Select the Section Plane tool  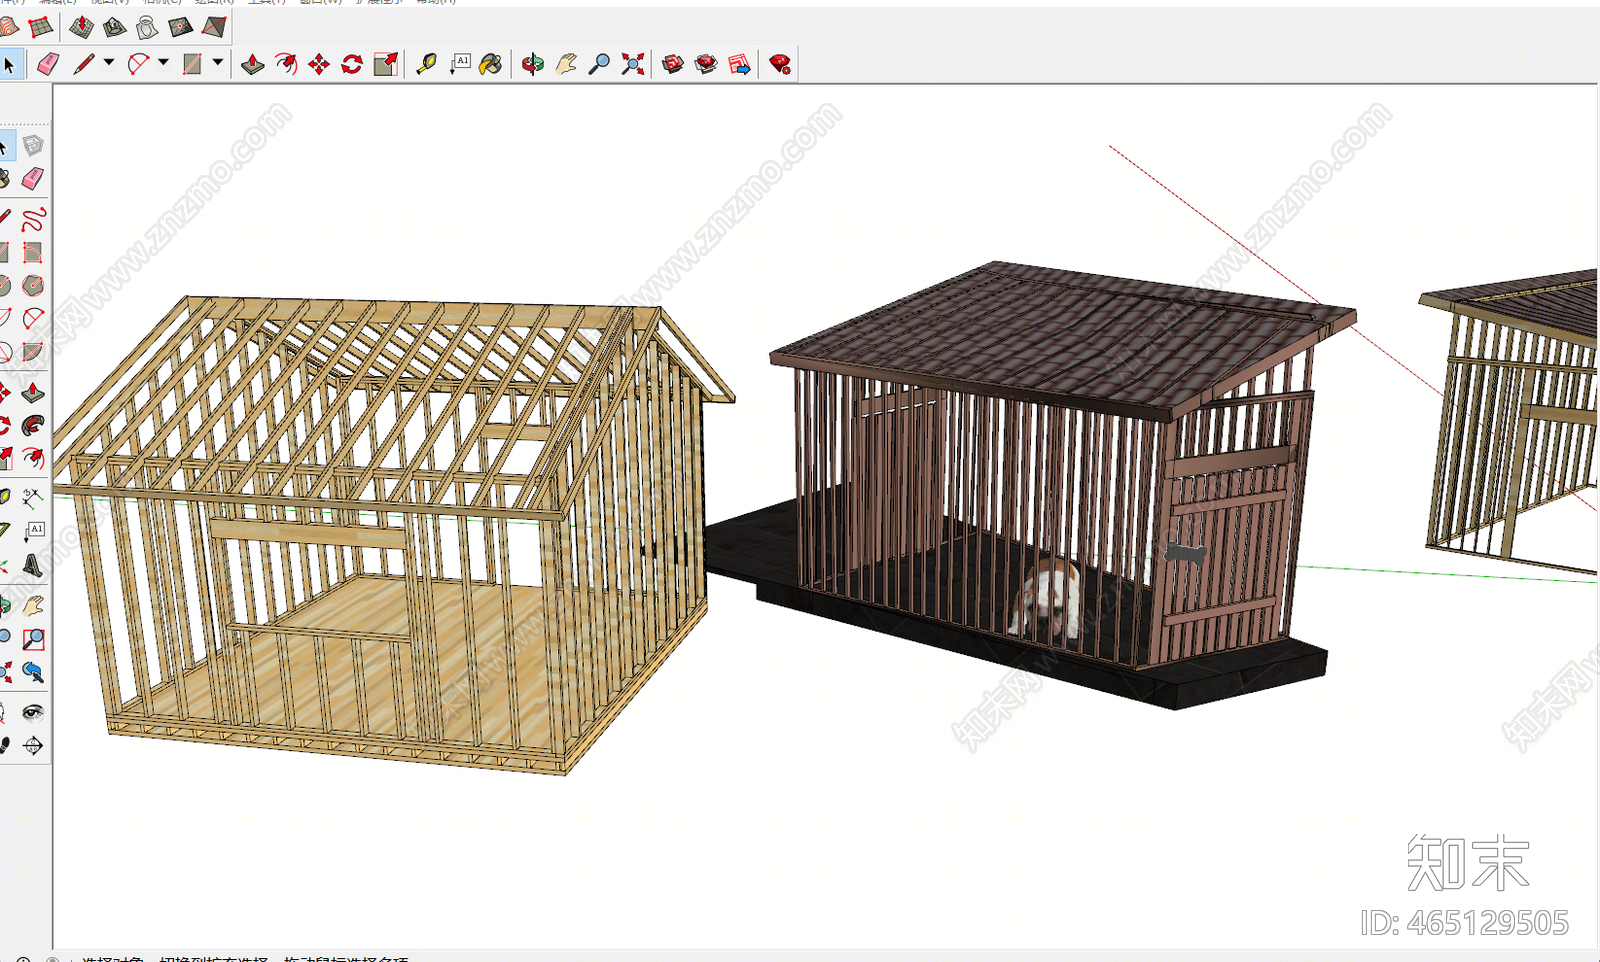click(33, 745)
